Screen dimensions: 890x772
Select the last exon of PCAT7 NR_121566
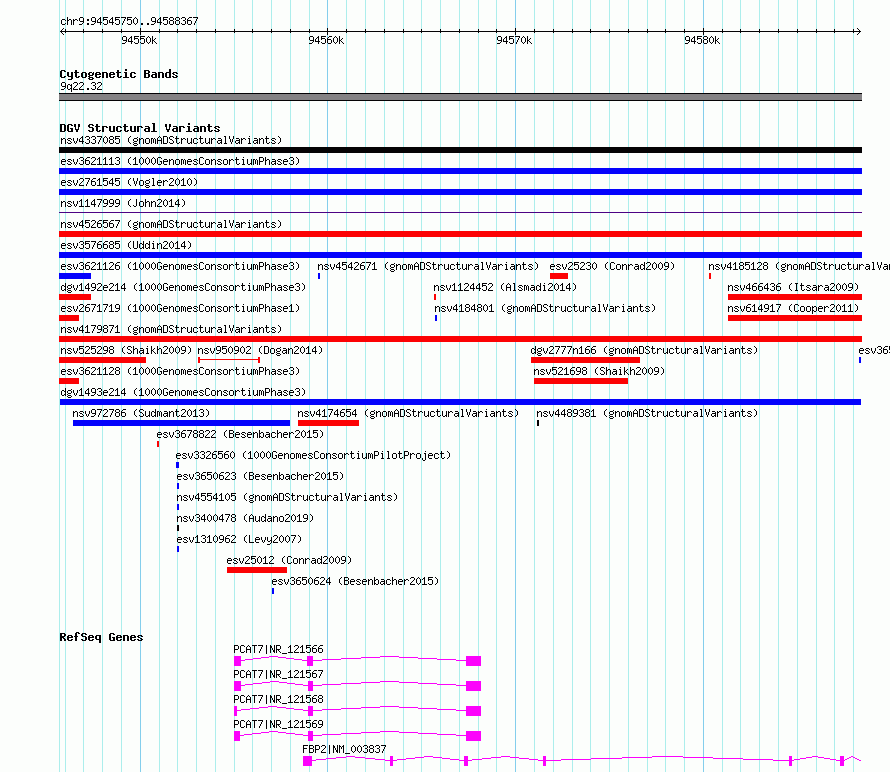click(x=473, y=661)
